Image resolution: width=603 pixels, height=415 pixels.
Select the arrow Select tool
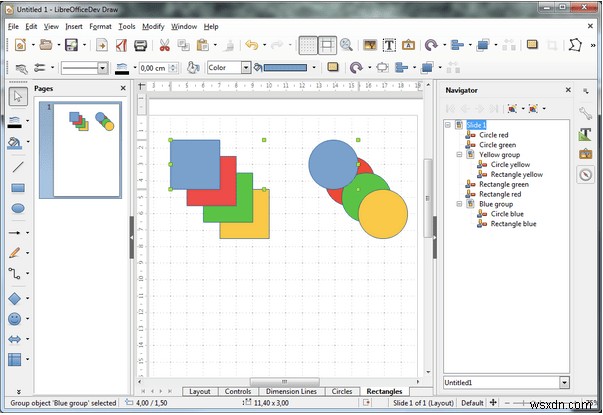point(18,96)
